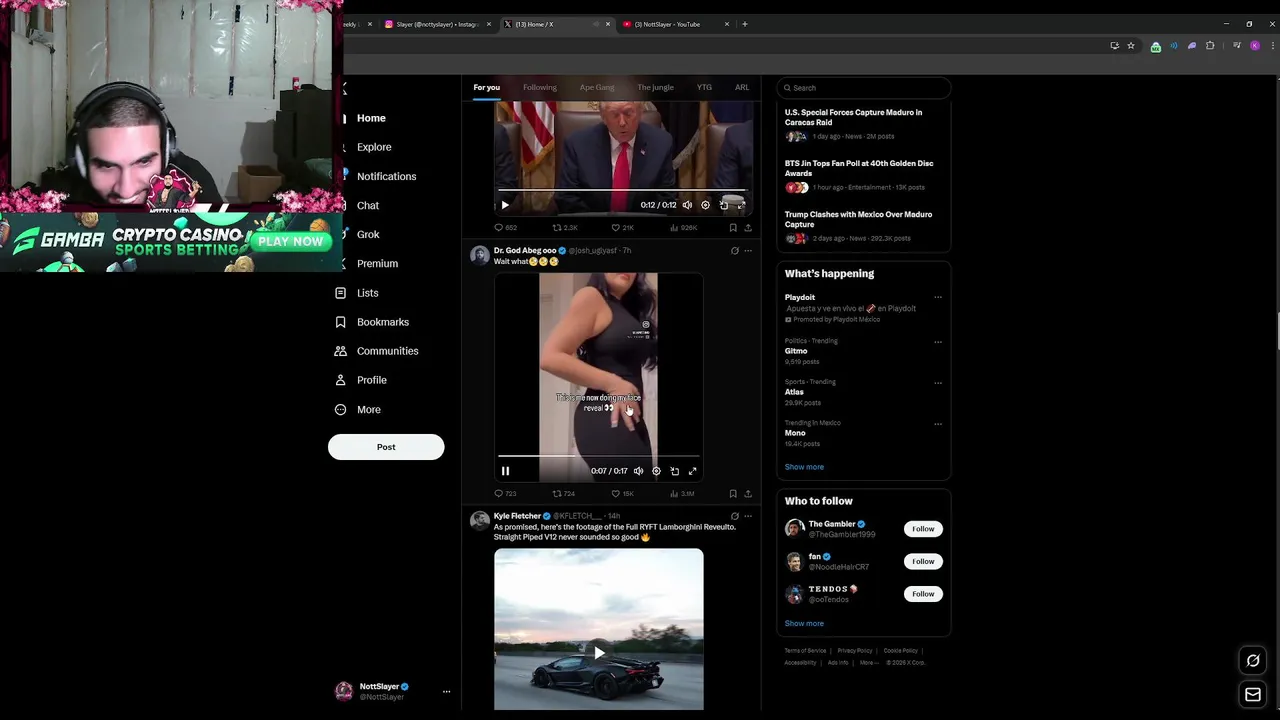The image size is (1280, 720).
Task: Follow The Gambler
Action: pos(923,529)
